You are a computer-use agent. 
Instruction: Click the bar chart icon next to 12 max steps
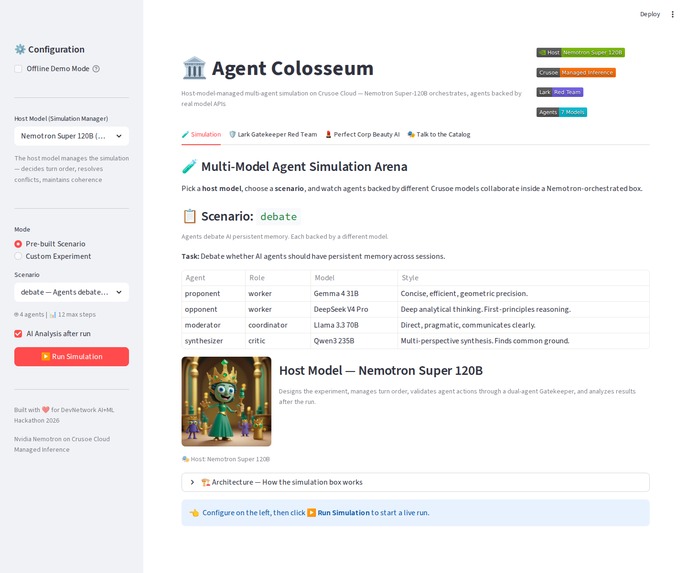pyautogui.click(x=53, y=315)
